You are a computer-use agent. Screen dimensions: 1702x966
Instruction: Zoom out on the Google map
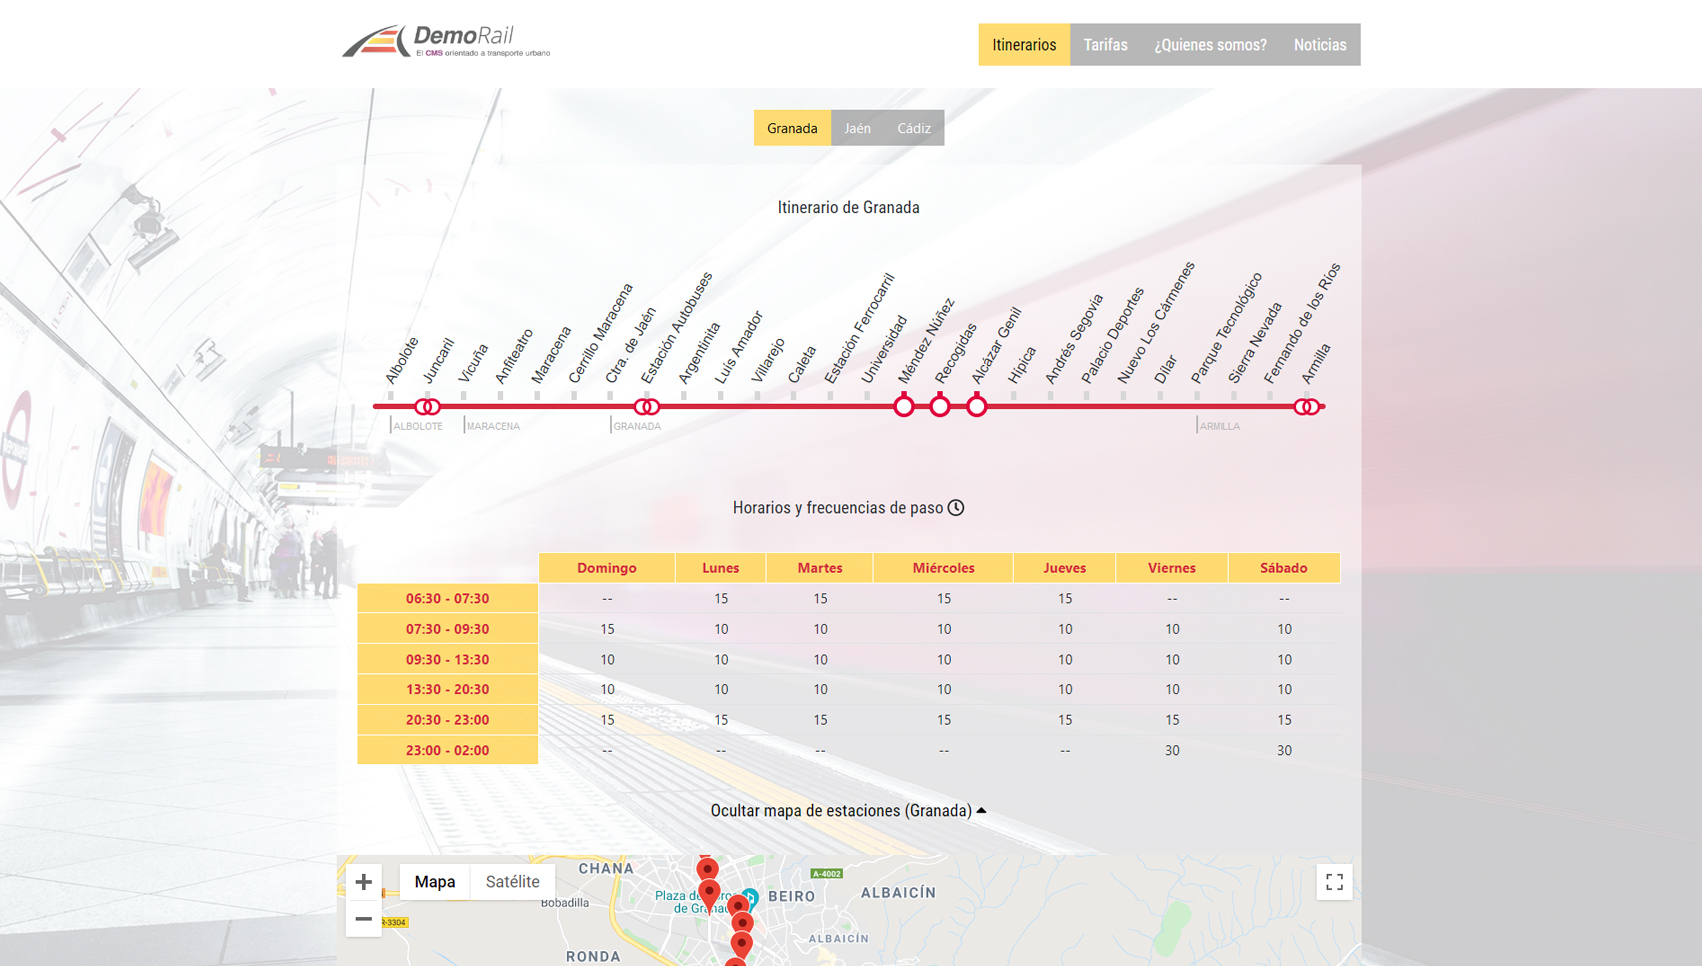(365, 918)
